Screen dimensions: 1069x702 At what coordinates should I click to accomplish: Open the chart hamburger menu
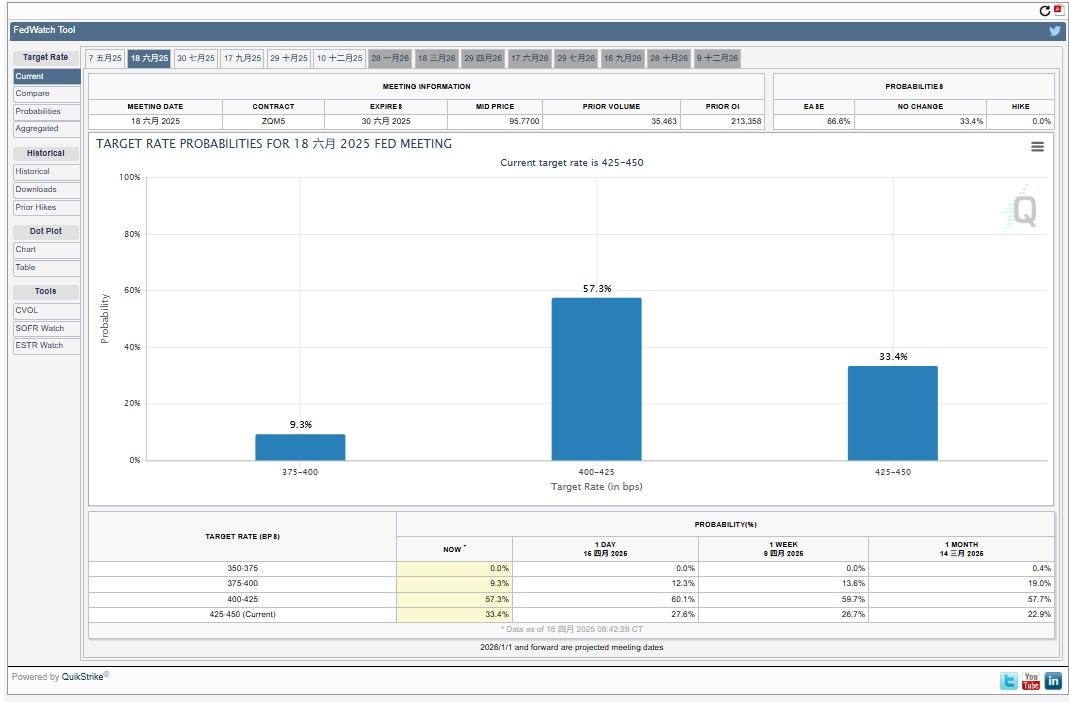pos(1037,147)
